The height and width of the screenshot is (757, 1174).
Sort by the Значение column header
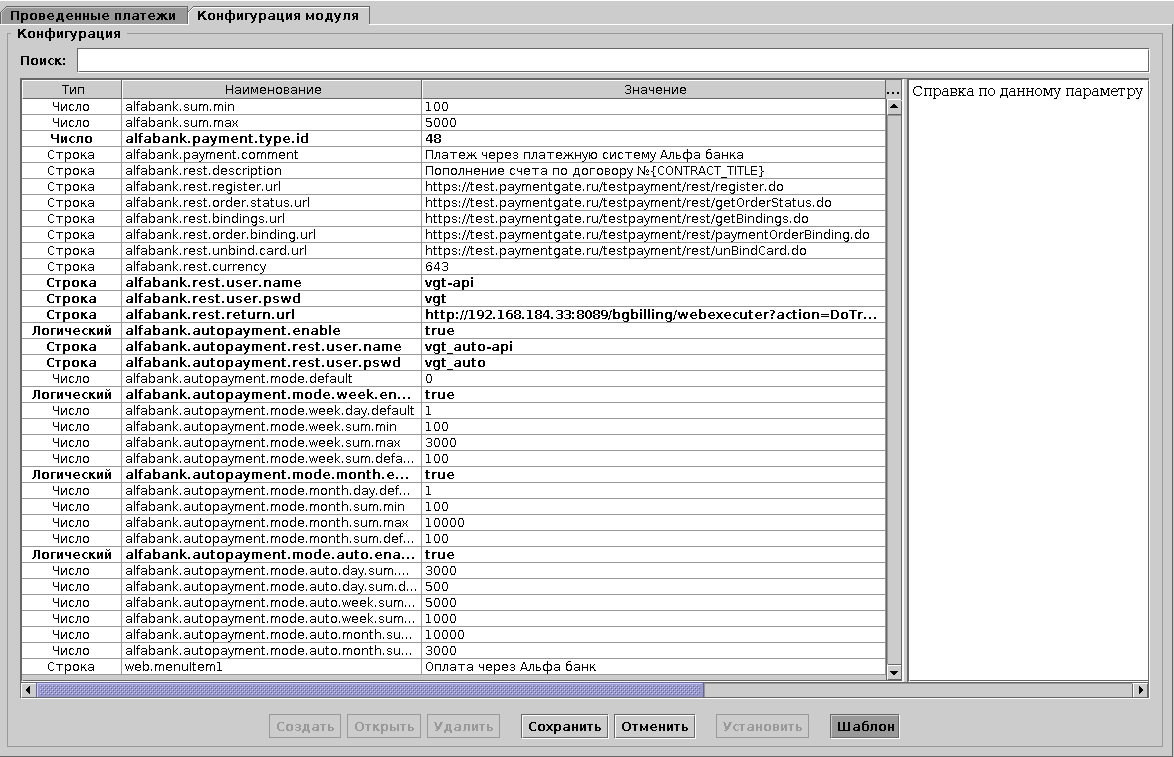tap(655, 89)
